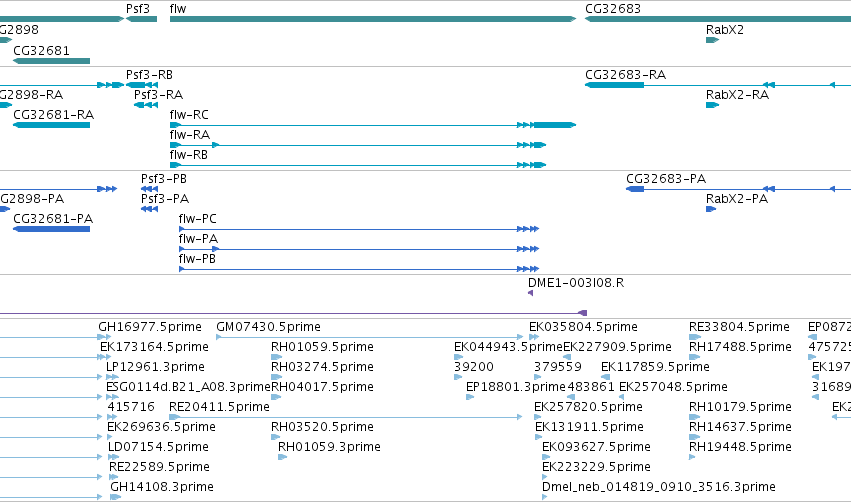This screenshot has height=502, width=851.
Task: Click the flw-RC transcript line
Action: click(x=373, y=125)
